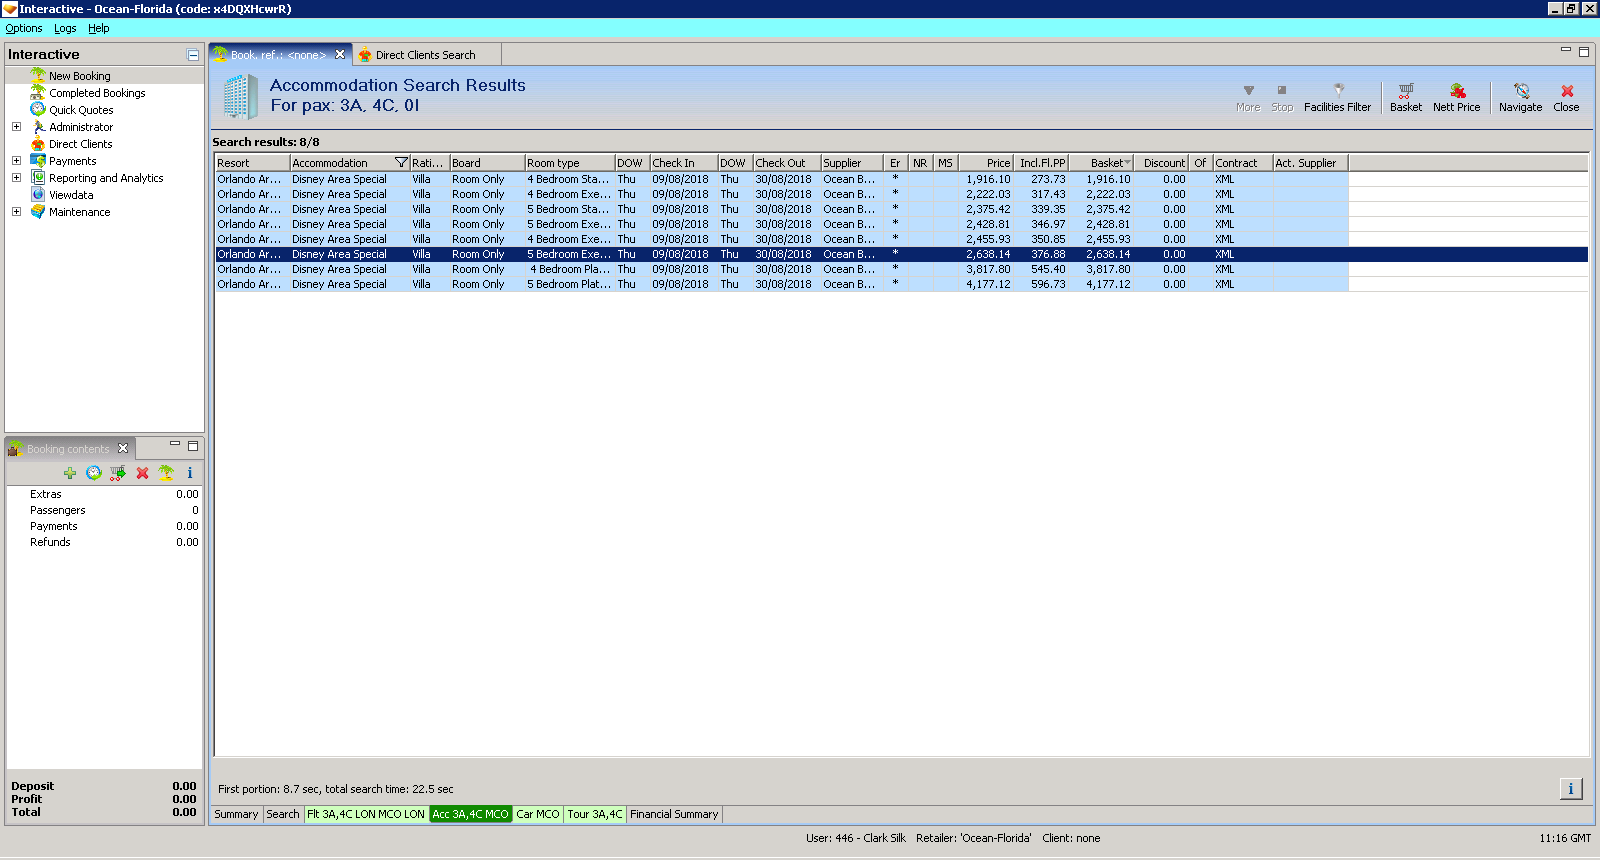Click the Refunds row in Booking contents
The width and height of the screenshot is (1600, 860).
[x=104, y=542]
